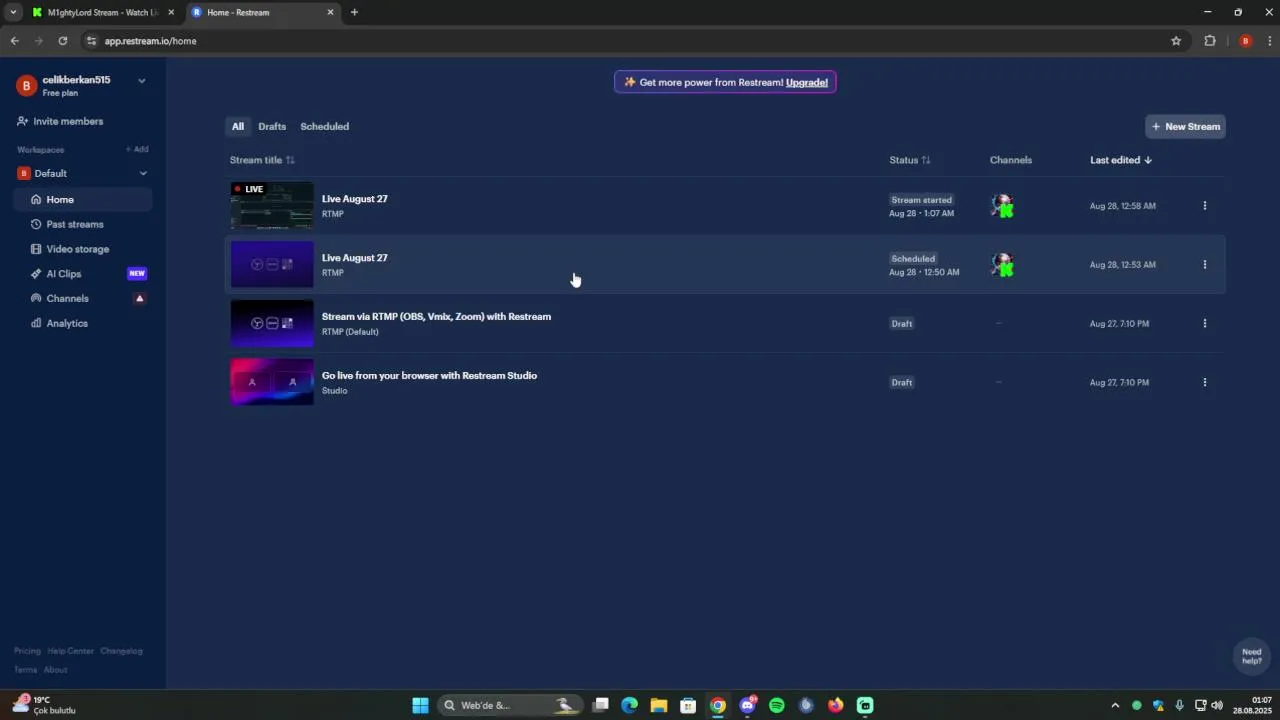1280x720 pixels.
Task: Click channel icons of Stream started row
Action: coord(1003,206)
